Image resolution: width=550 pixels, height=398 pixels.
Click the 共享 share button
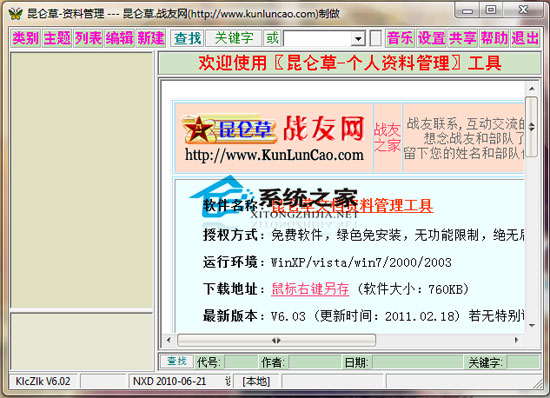pyautogui.click(x=463, y=38)
